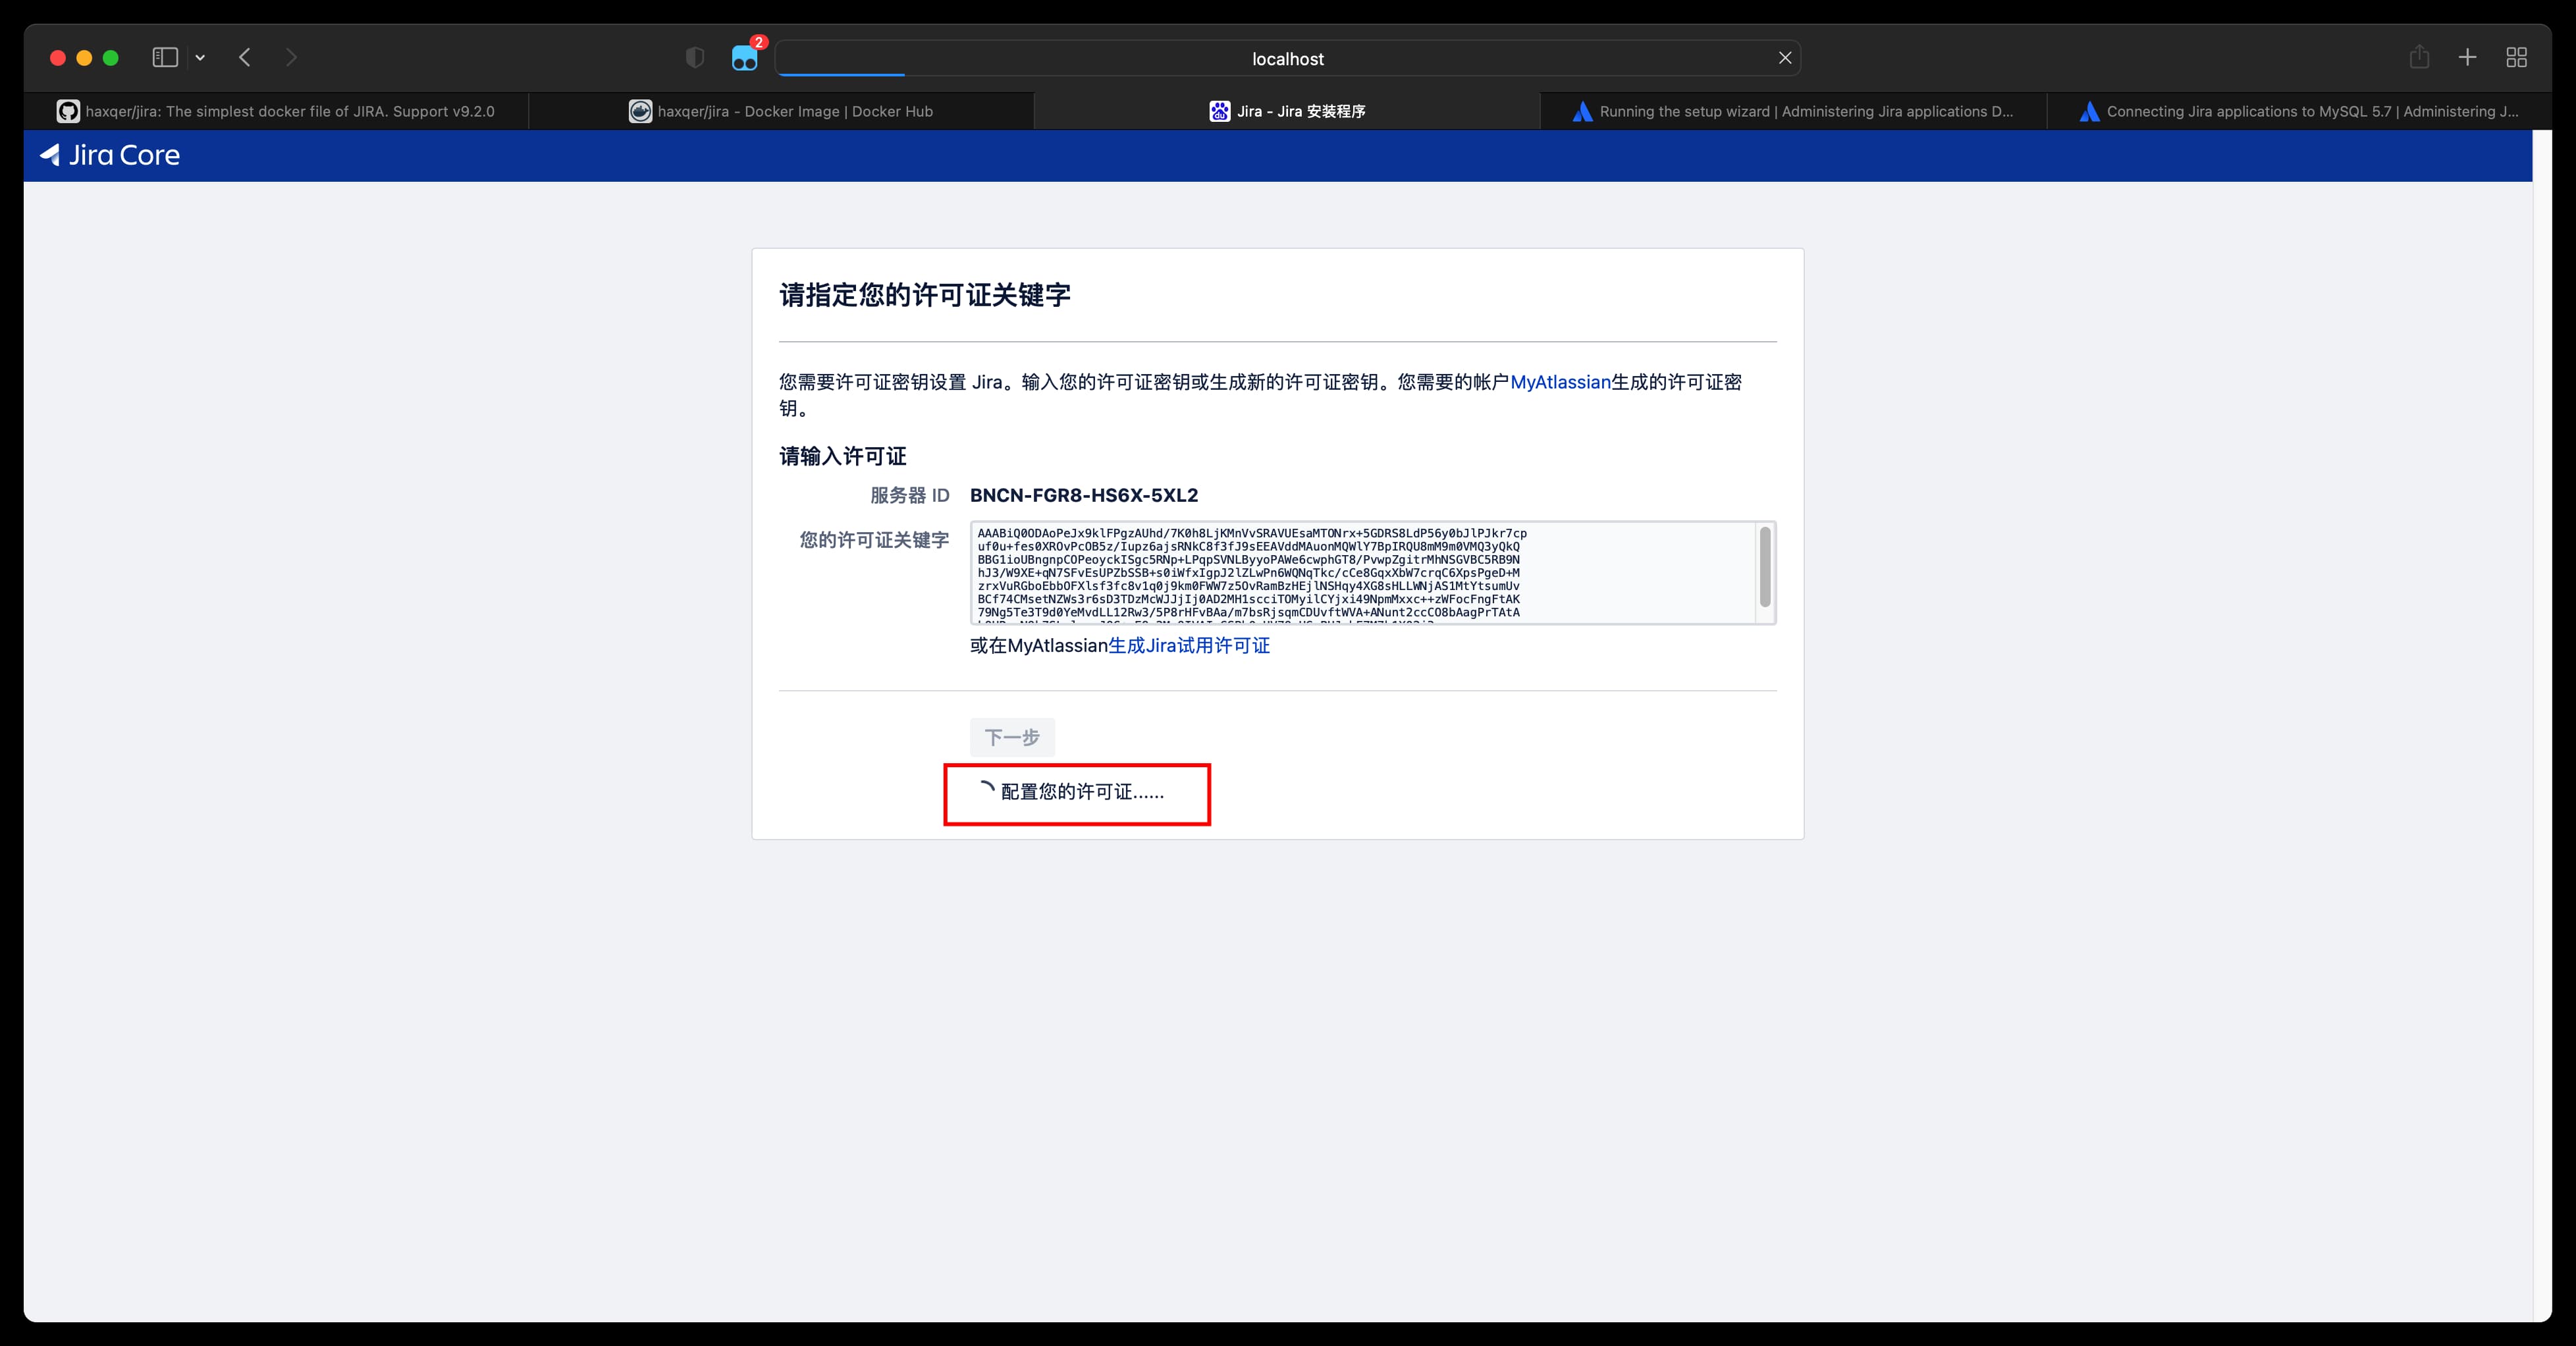
Task: Open the MyAtlassian link in description
Action: 1560,382
